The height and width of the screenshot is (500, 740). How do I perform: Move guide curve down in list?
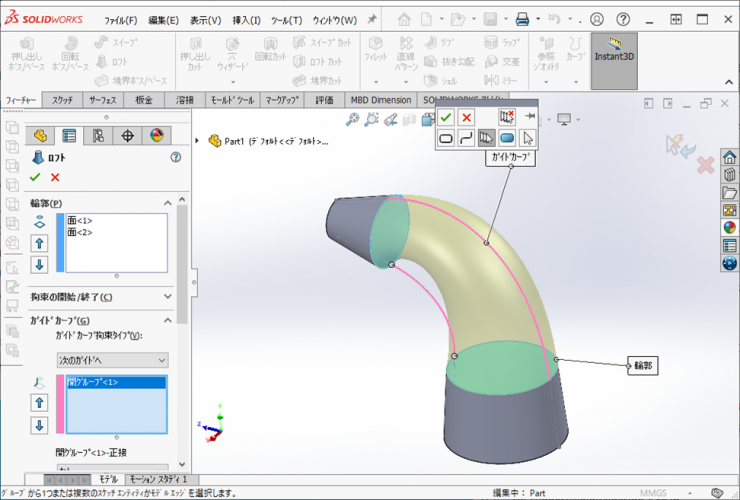click(x=40, y=425)
